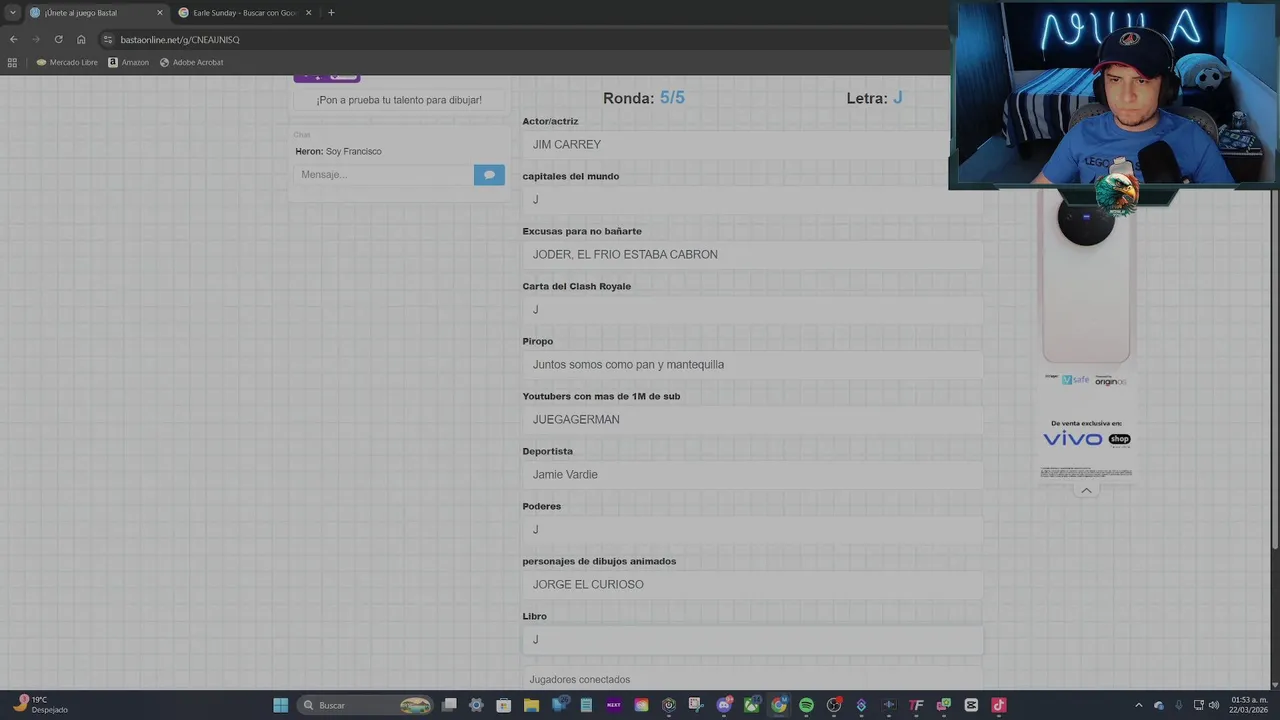Open the Amazon bookmark
This screenshot has width=1280, height=720.
point(128,62)
